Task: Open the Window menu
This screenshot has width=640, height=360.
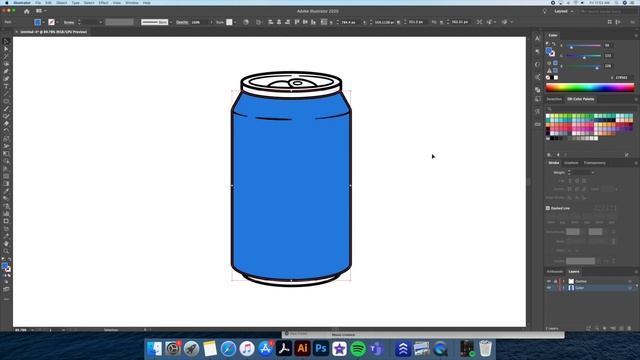Action: click(x=131, y=2)
